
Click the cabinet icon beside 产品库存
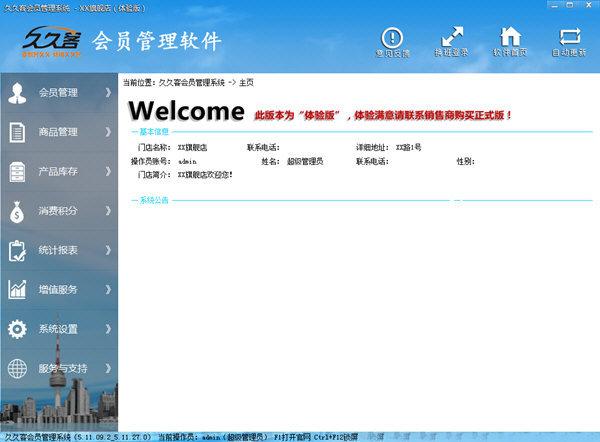click(x=17, y=172)
